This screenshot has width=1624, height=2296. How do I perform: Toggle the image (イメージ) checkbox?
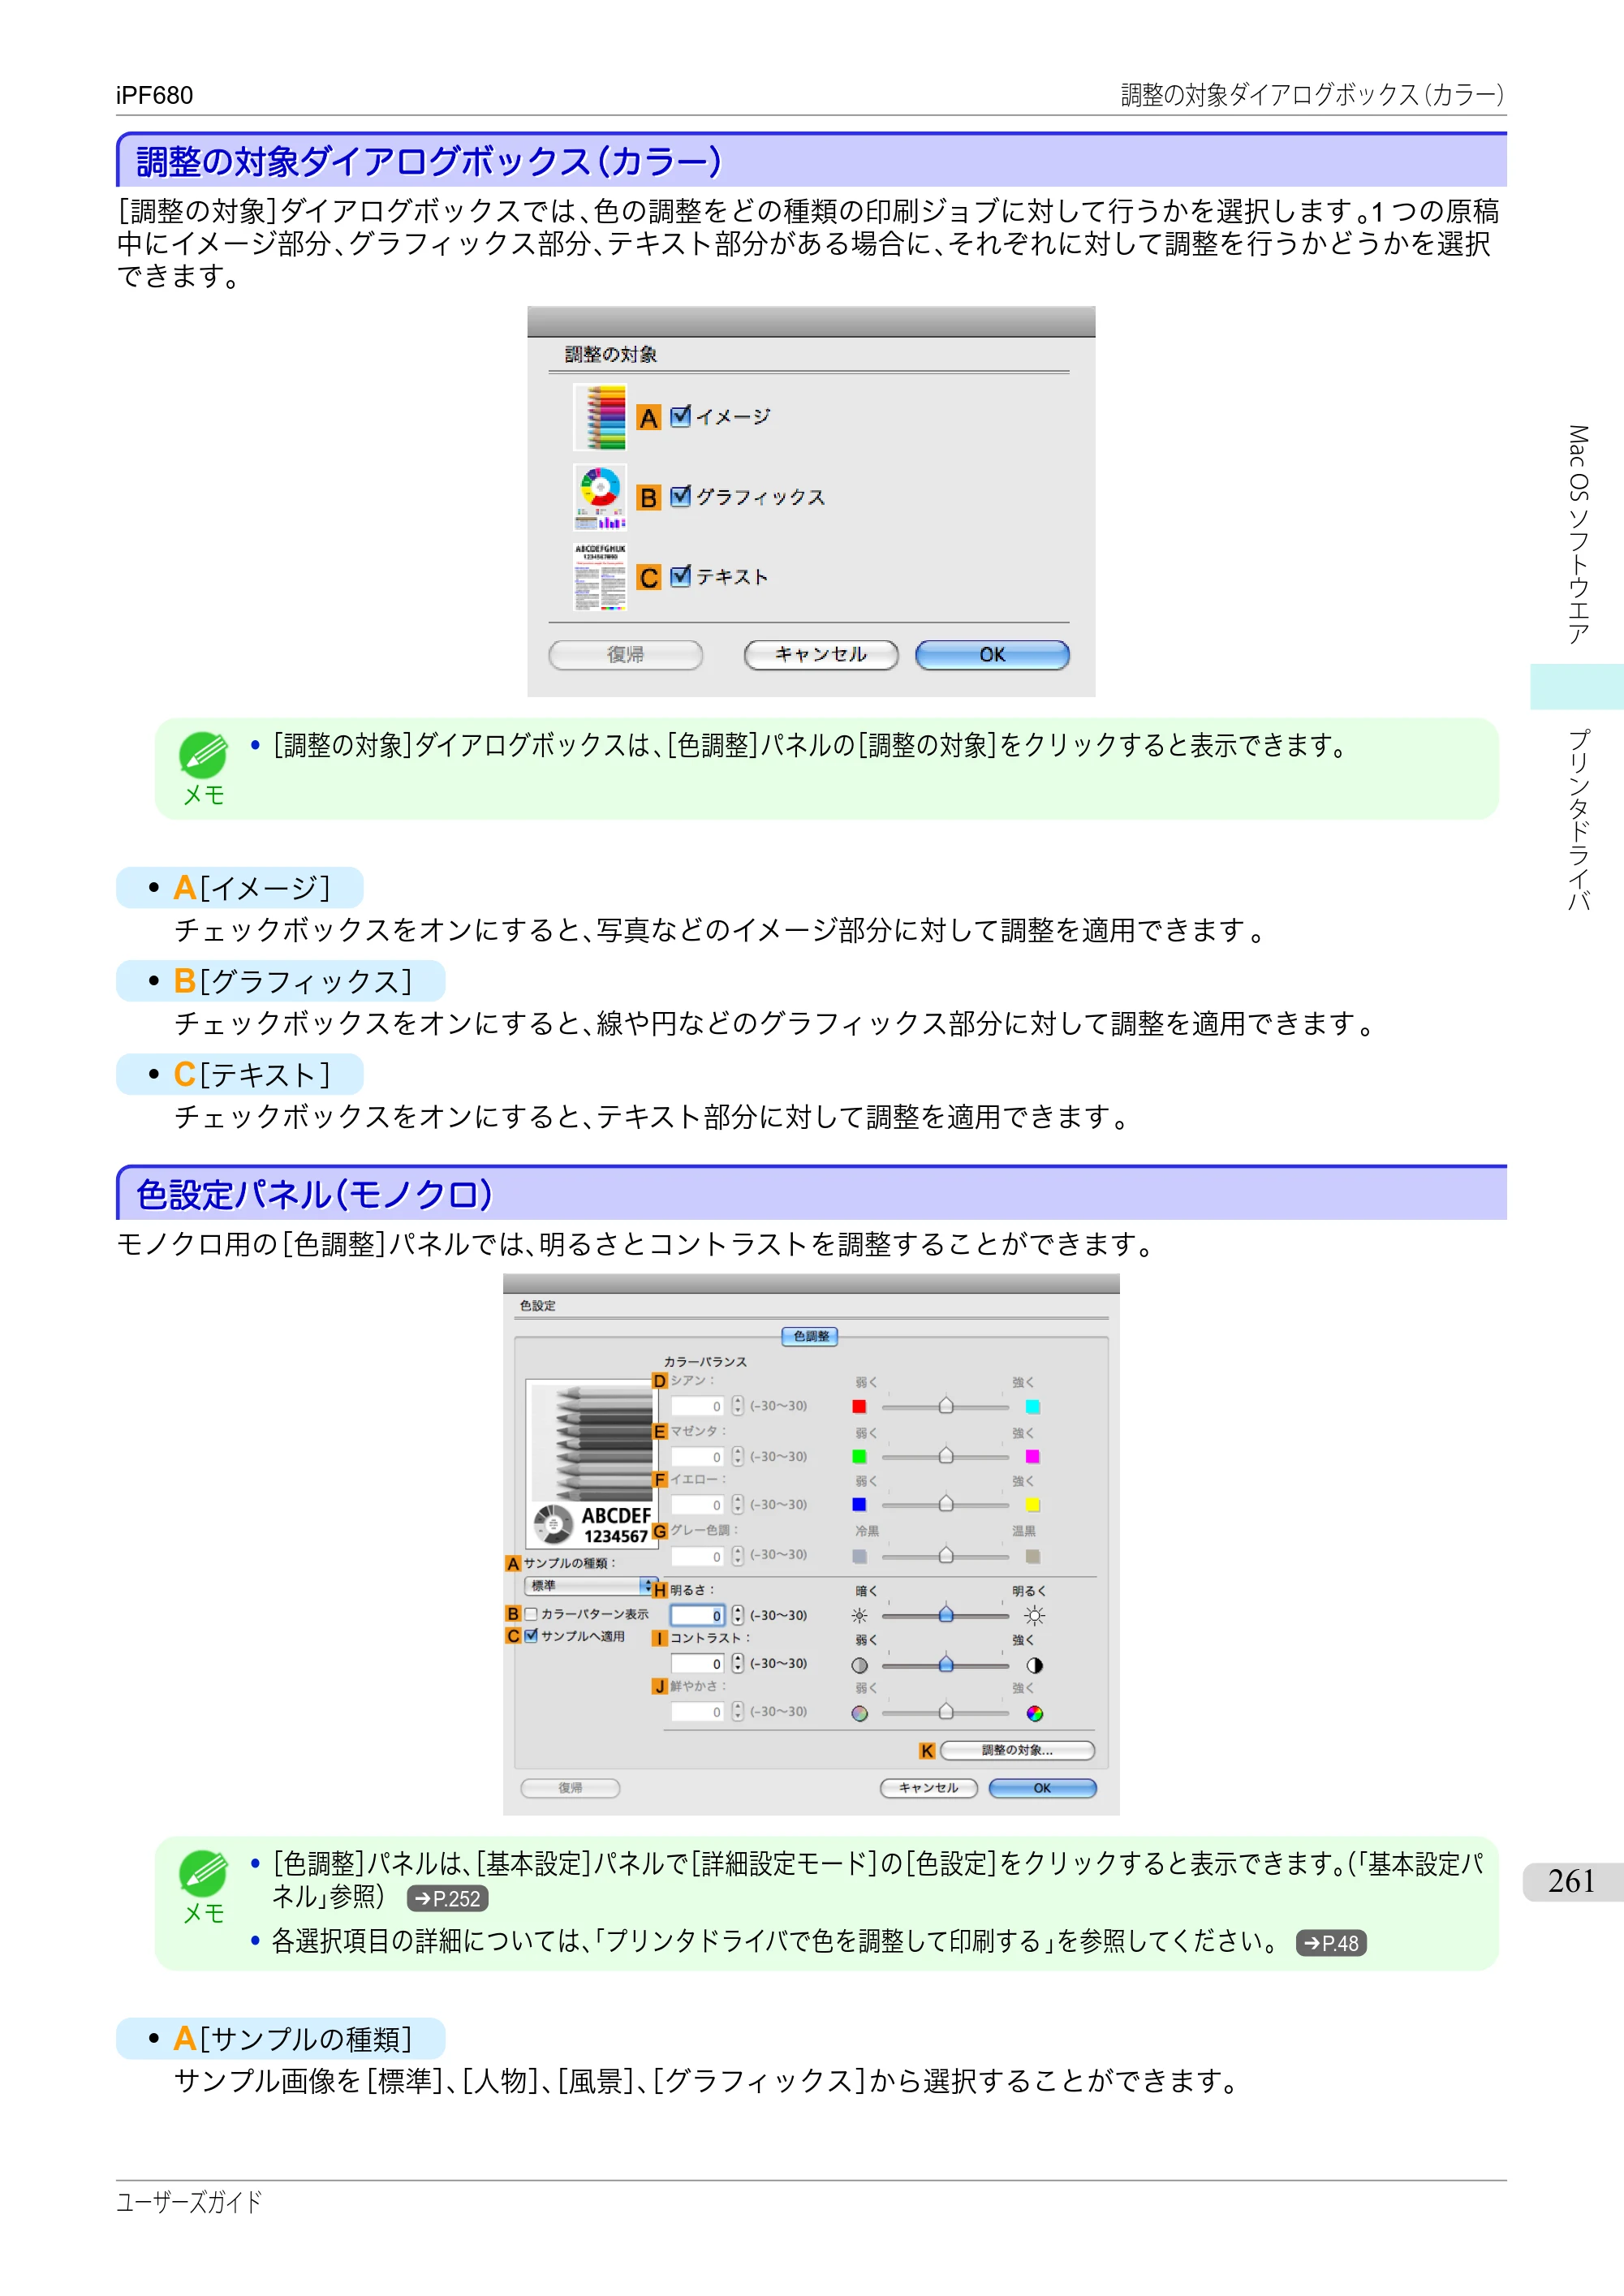pyautogui.click(x=680, y=416)
